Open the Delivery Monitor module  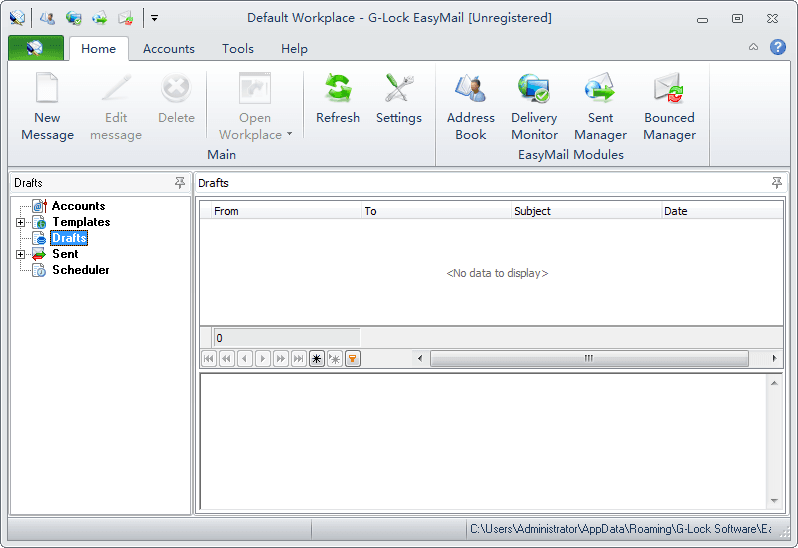point(534,107)
